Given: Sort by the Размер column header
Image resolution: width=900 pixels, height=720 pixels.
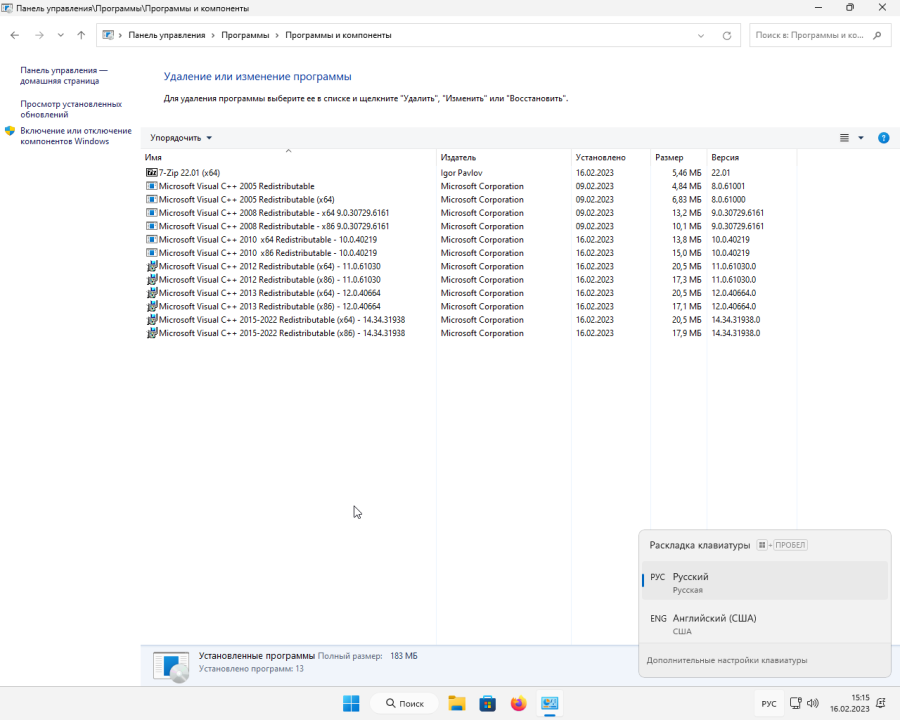Looking at the screenshot, I should (679, 157).
